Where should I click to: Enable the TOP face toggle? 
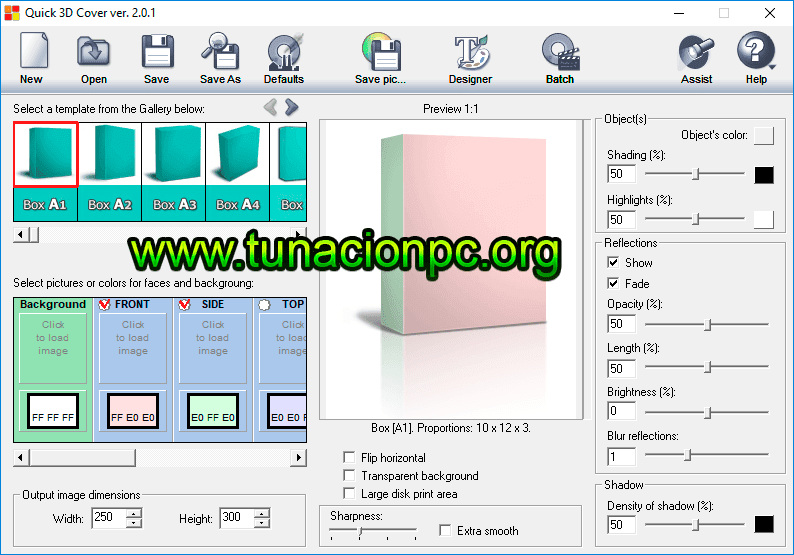[x=264, y=305]
